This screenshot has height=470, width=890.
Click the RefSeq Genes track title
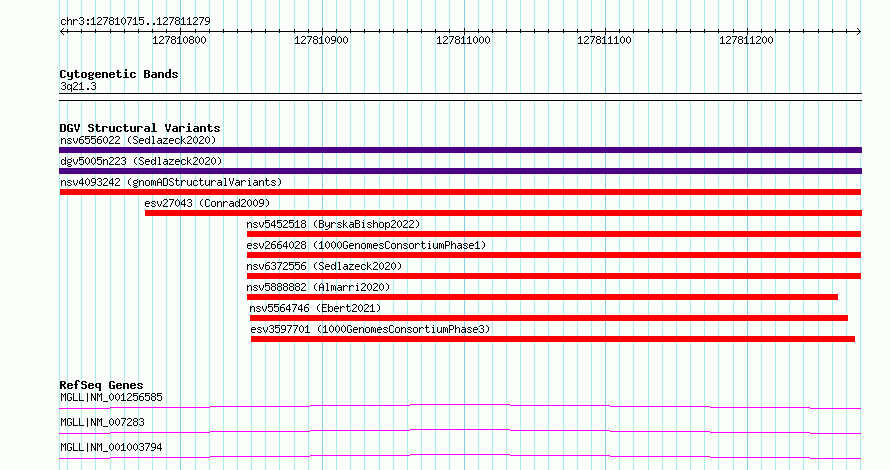[x=101, y=385]
